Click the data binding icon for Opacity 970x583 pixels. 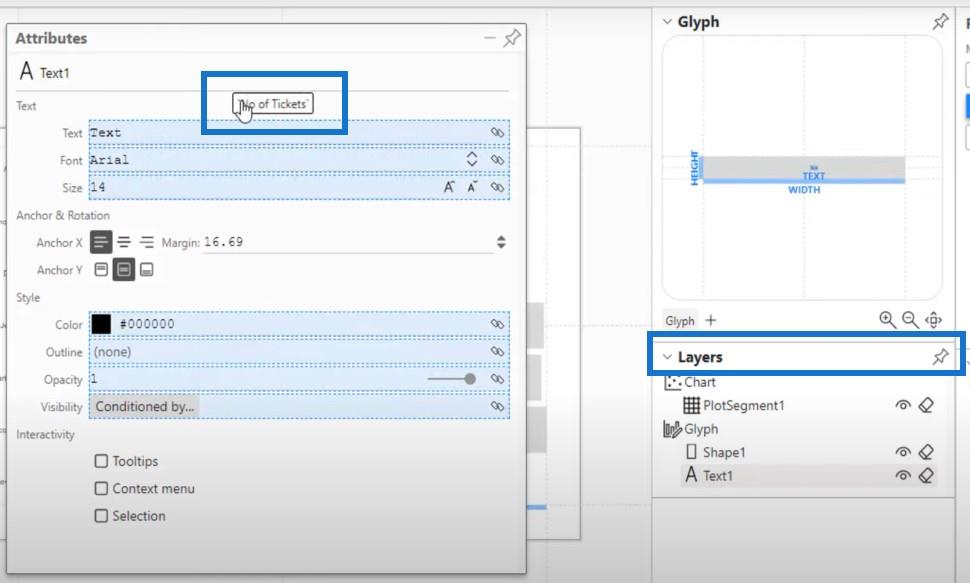click(497, 379)
